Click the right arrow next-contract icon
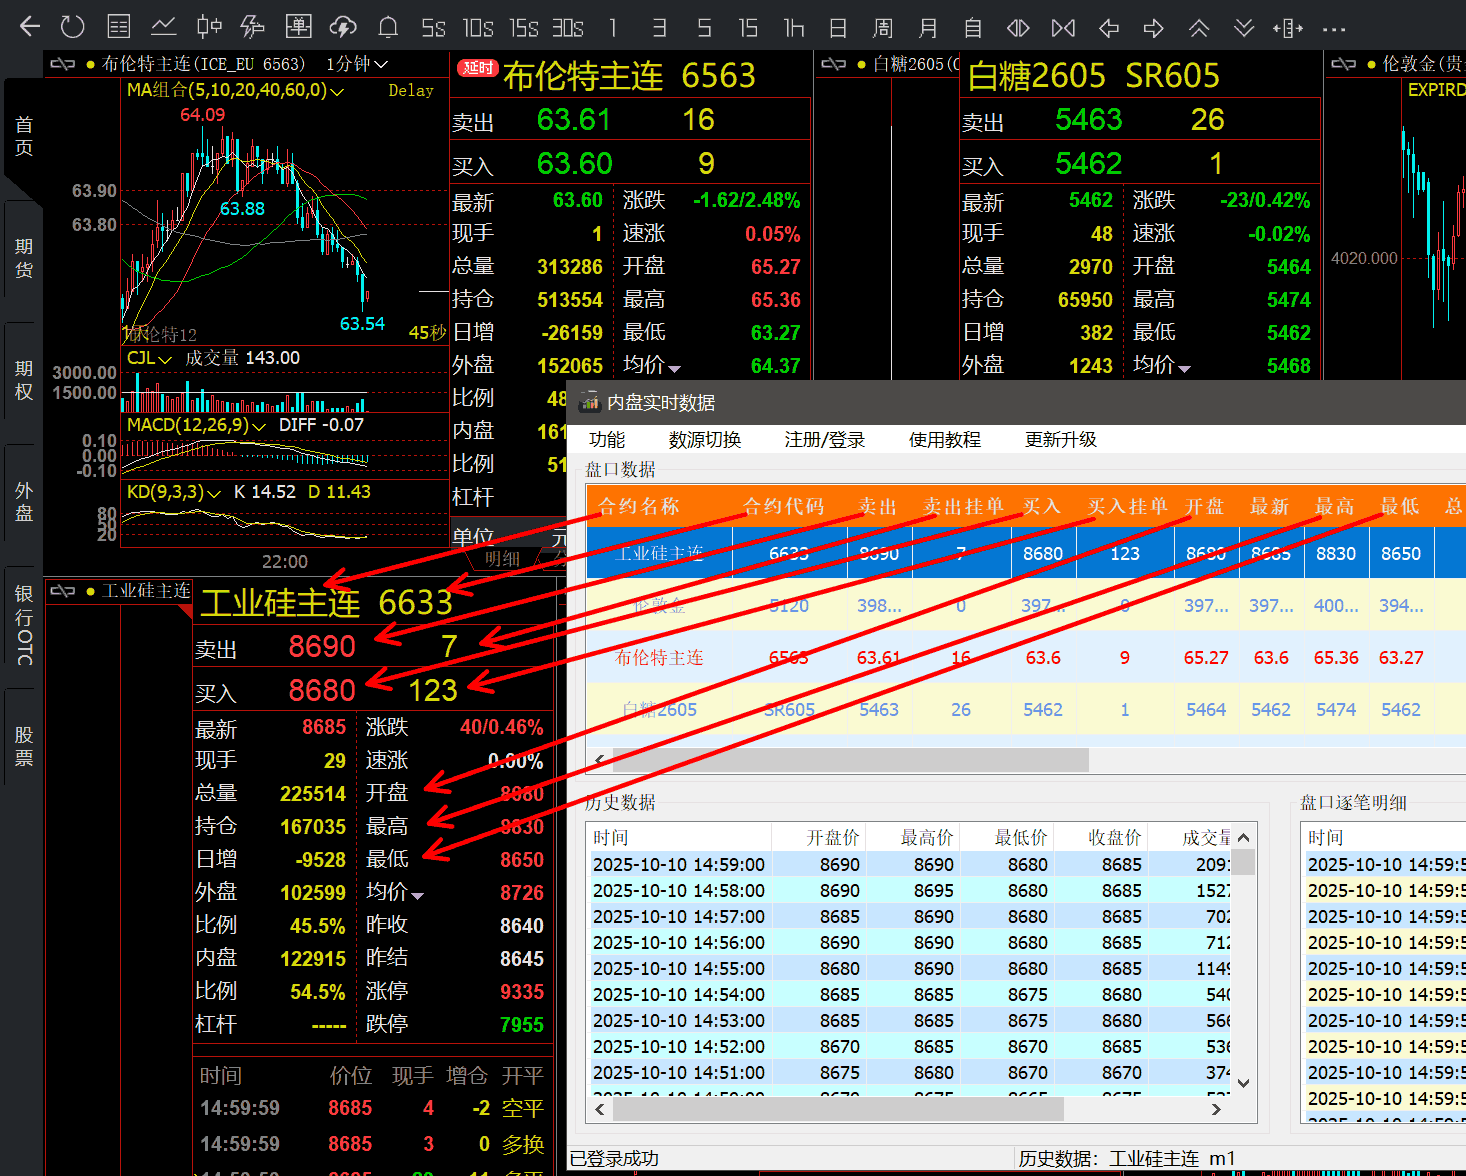 pos(1154,28)
